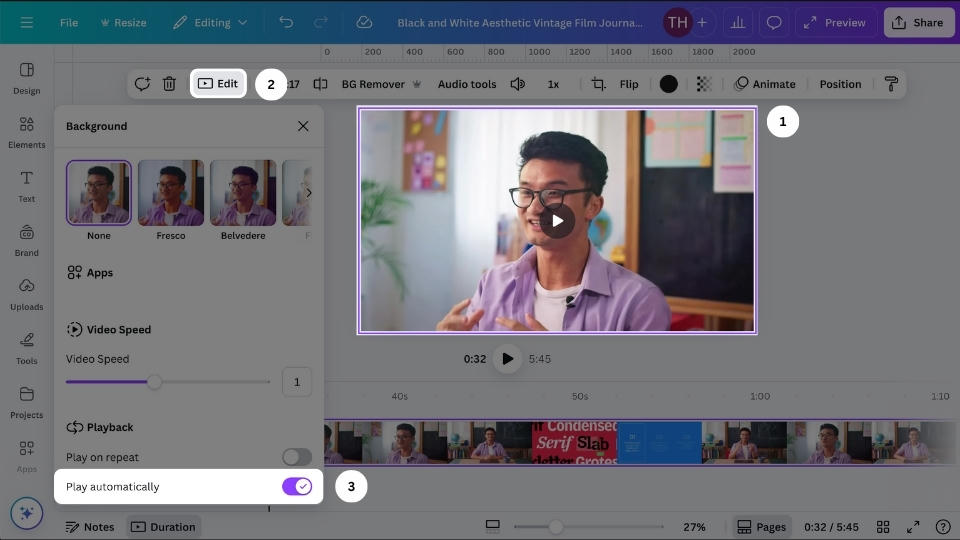Open the analytics bar chart icon
The image size is (960, 540).
pyautogui.click(x=738, y=22)
